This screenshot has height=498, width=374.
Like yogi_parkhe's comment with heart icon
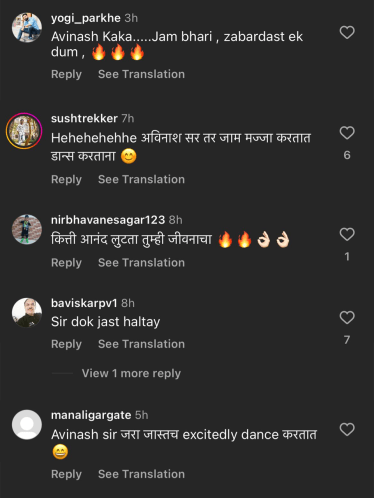click(x=347, y=33)
